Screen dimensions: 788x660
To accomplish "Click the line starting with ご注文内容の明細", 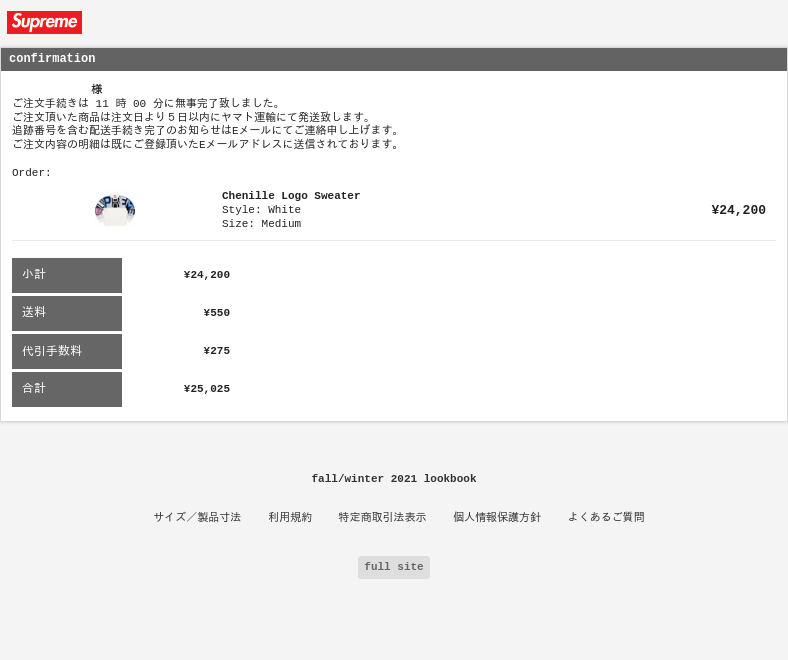I will coord(205,144).
